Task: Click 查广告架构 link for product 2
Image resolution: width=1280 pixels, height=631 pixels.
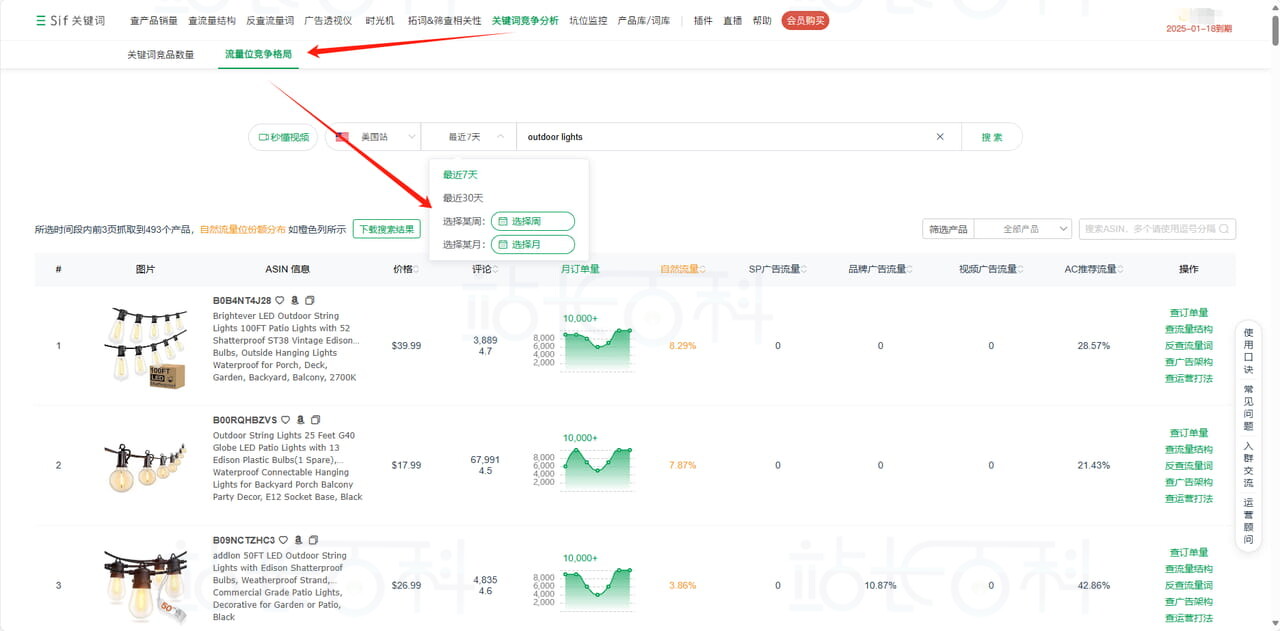Action: tap(1189, 482)
